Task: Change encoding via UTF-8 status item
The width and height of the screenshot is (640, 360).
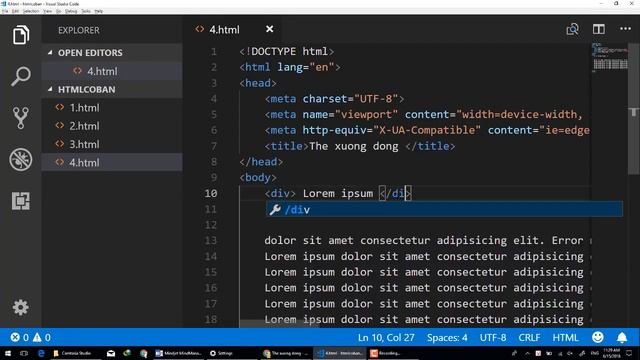Action: pos(493,338)
